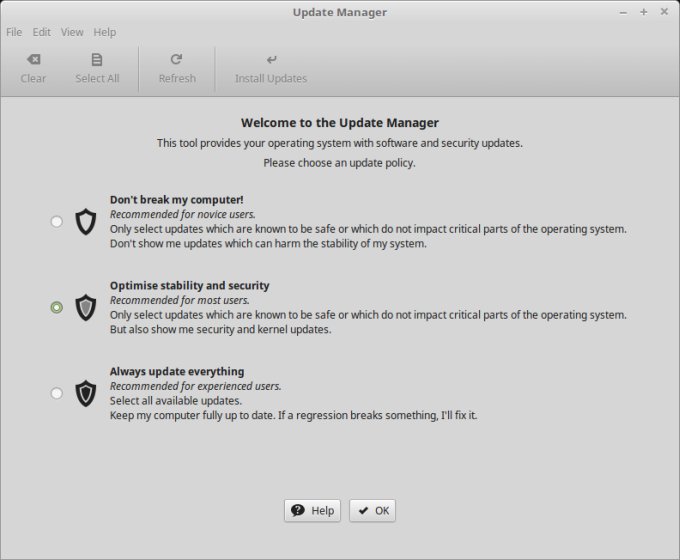Image resolution: width=680 pixels, height=560 pixels.
Task: Click "But also show me security and kernel updates."
Action: [x=220, y=329]
